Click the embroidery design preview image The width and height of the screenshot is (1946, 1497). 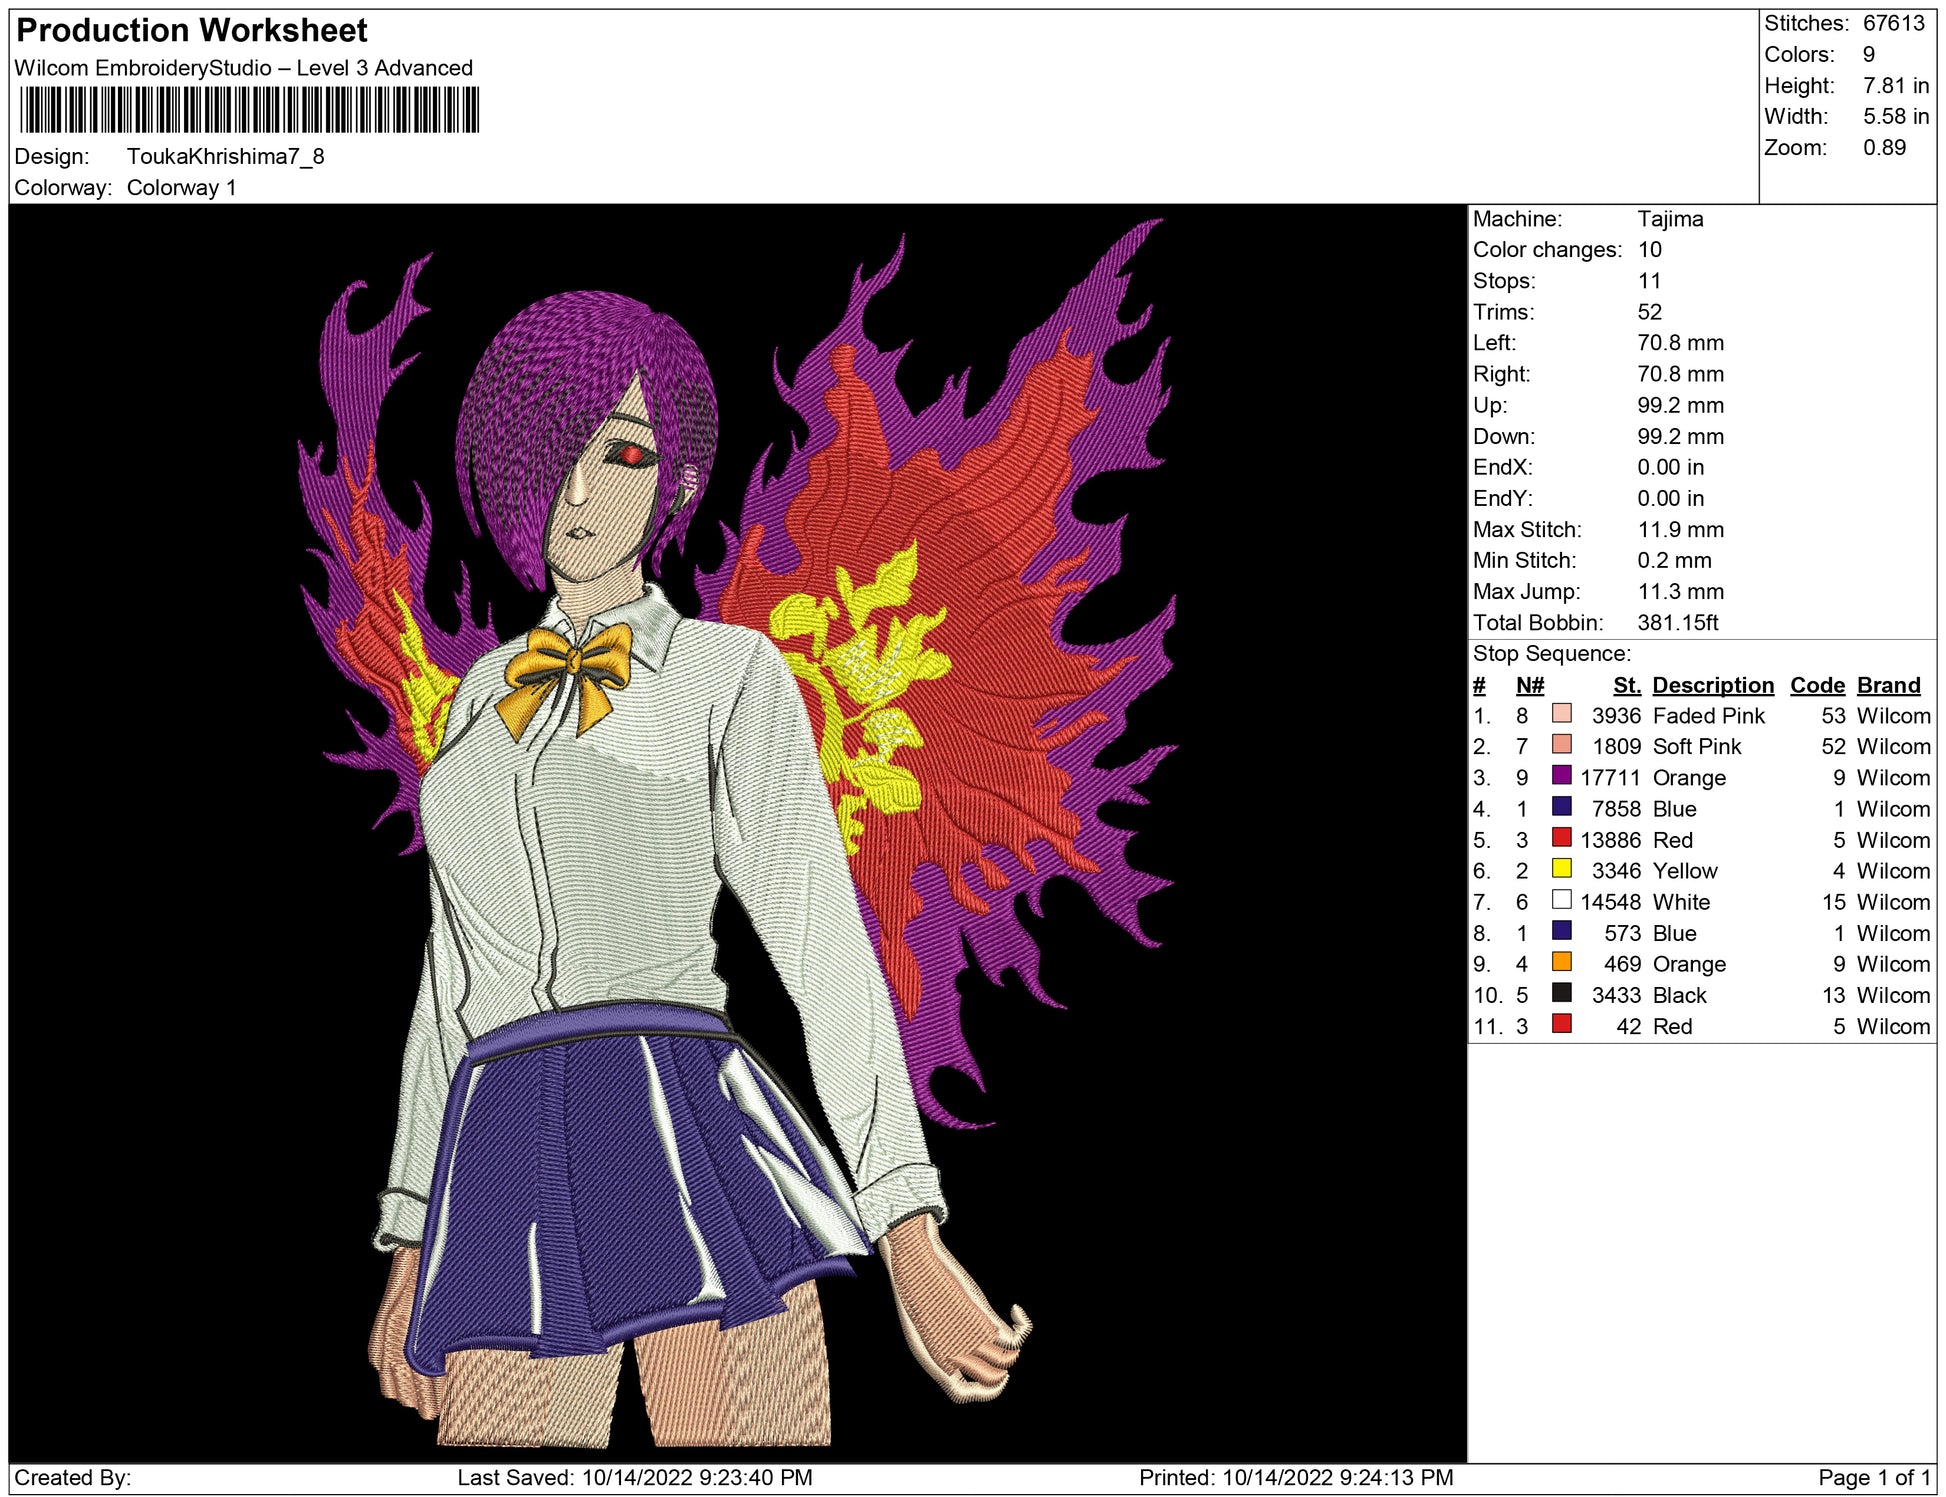[x=737, y=833]
